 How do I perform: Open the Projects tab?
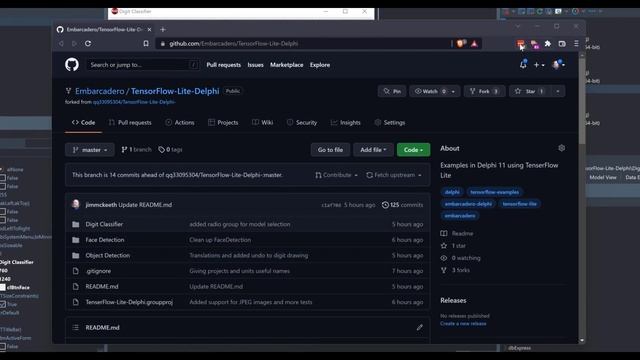click(223, 122)
